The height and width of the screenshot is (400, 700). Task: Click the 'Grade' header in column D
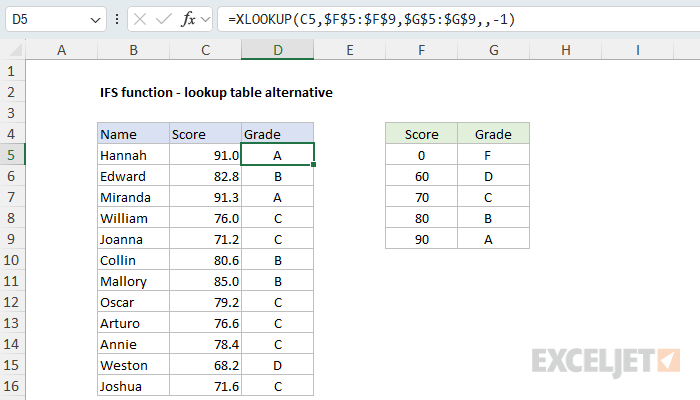tap(278, 134)
